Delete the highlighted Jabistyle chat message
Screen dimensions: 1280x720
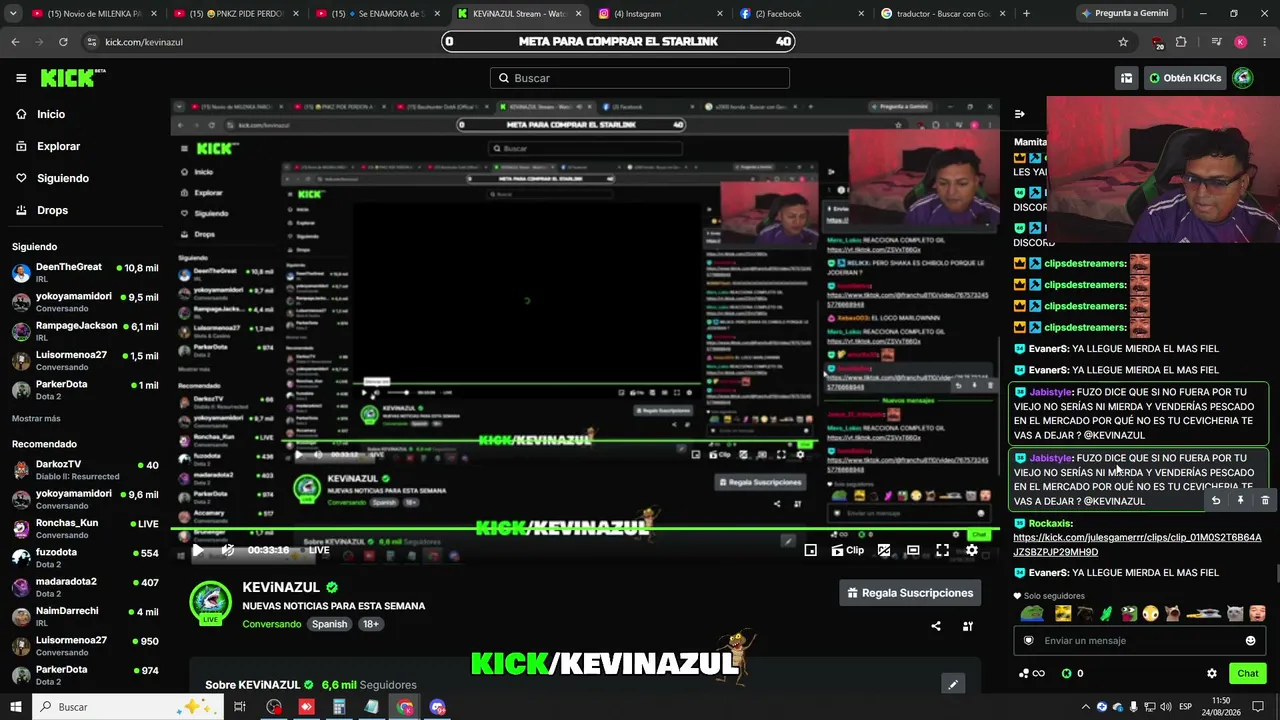[1265, 500]
